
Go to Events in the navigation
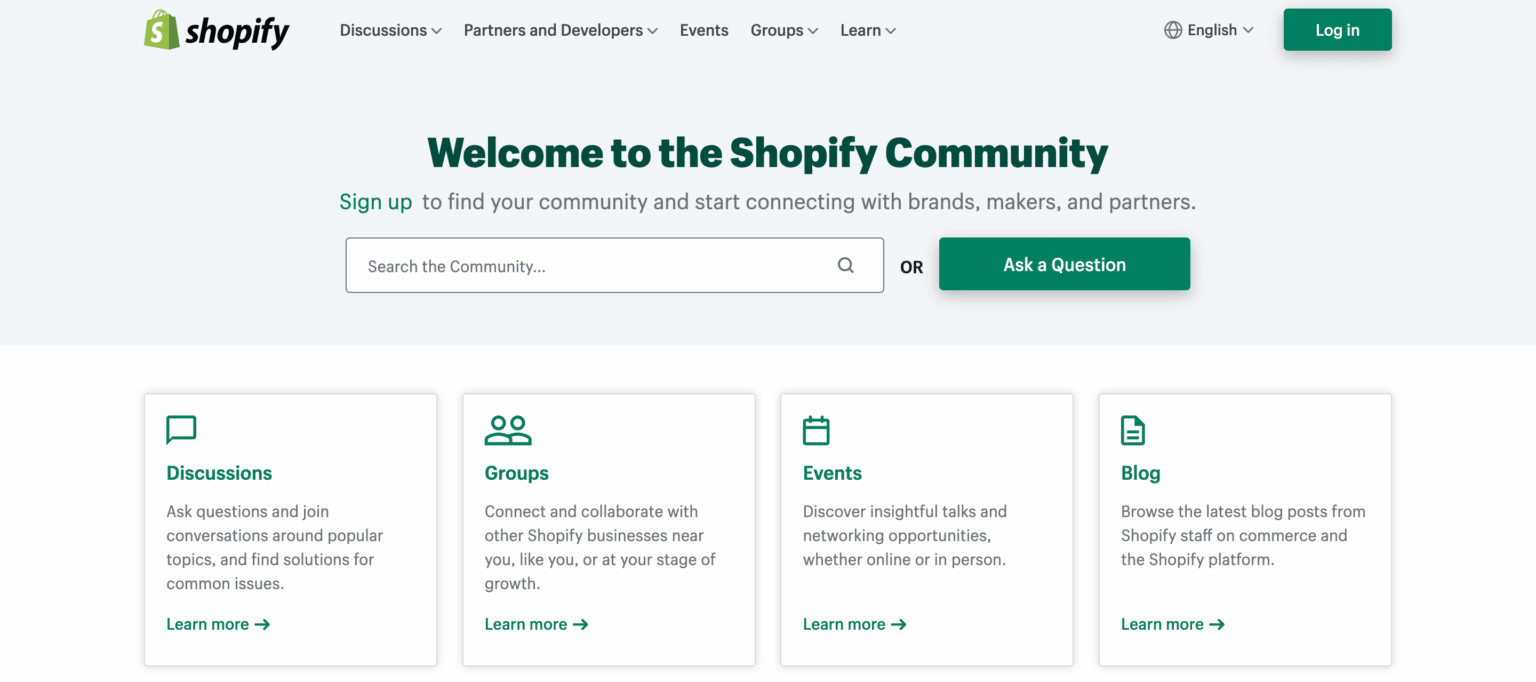[x=704, y=30]
